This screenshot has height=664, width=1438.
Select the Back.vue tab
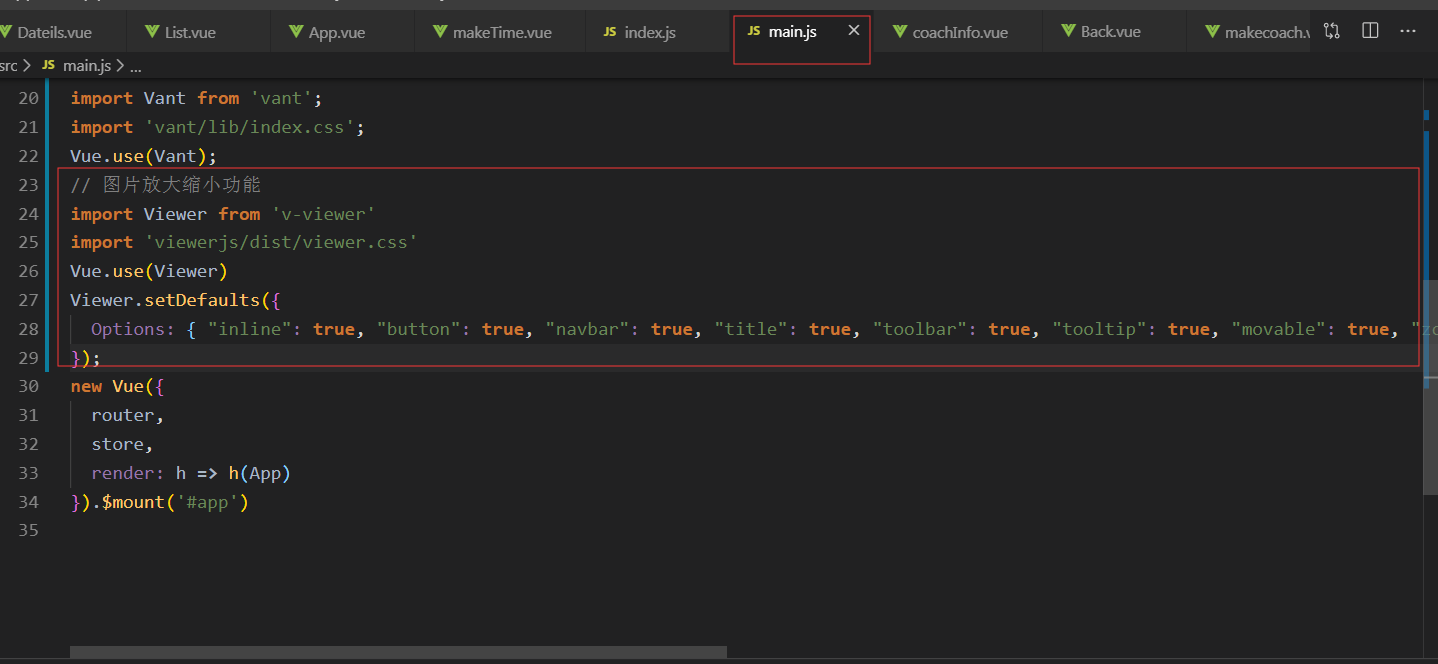click(1110, 32)
